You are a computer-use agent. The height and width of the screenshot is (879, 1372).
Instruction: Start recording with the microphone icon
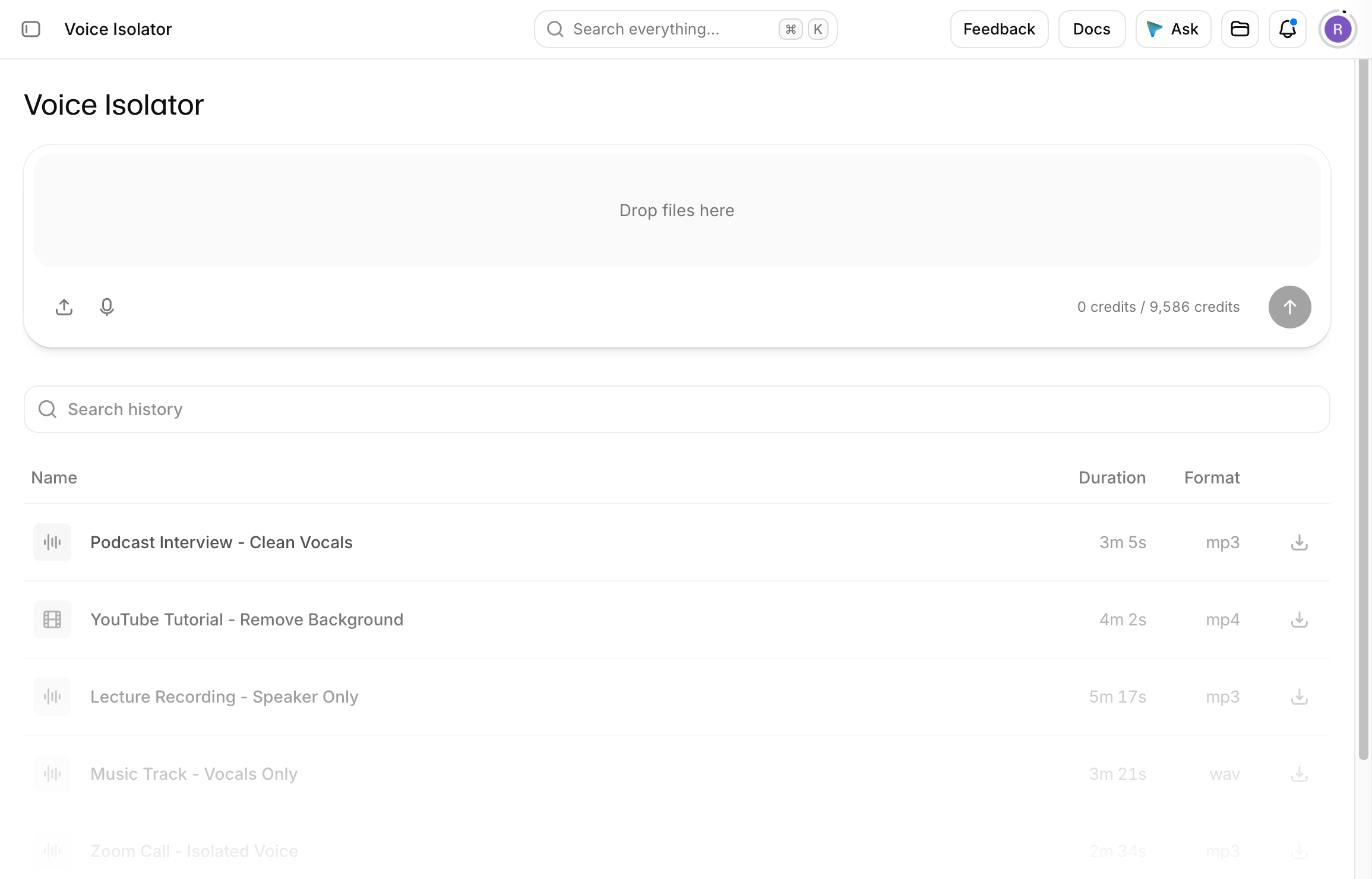(107, 307)
